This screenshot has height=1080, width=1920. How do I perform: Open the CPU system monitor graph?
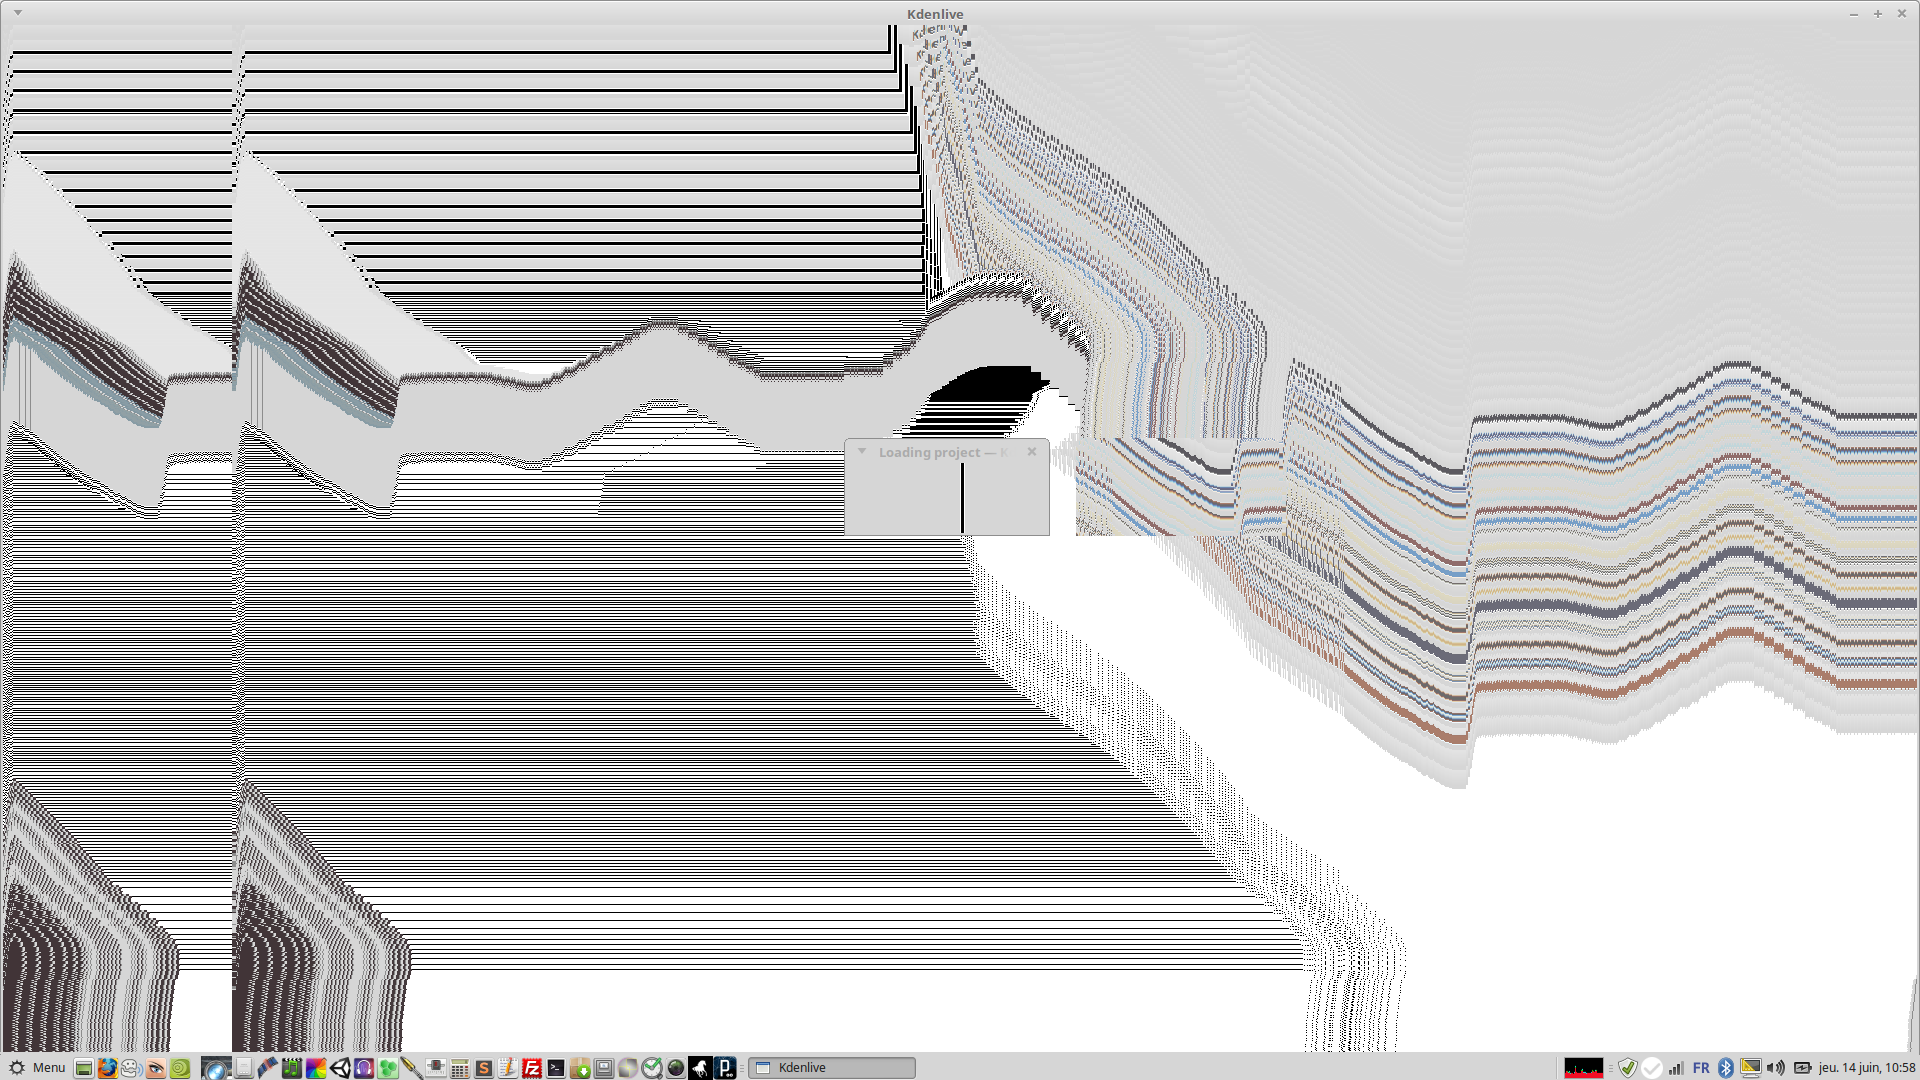tap(1583, 1068)
